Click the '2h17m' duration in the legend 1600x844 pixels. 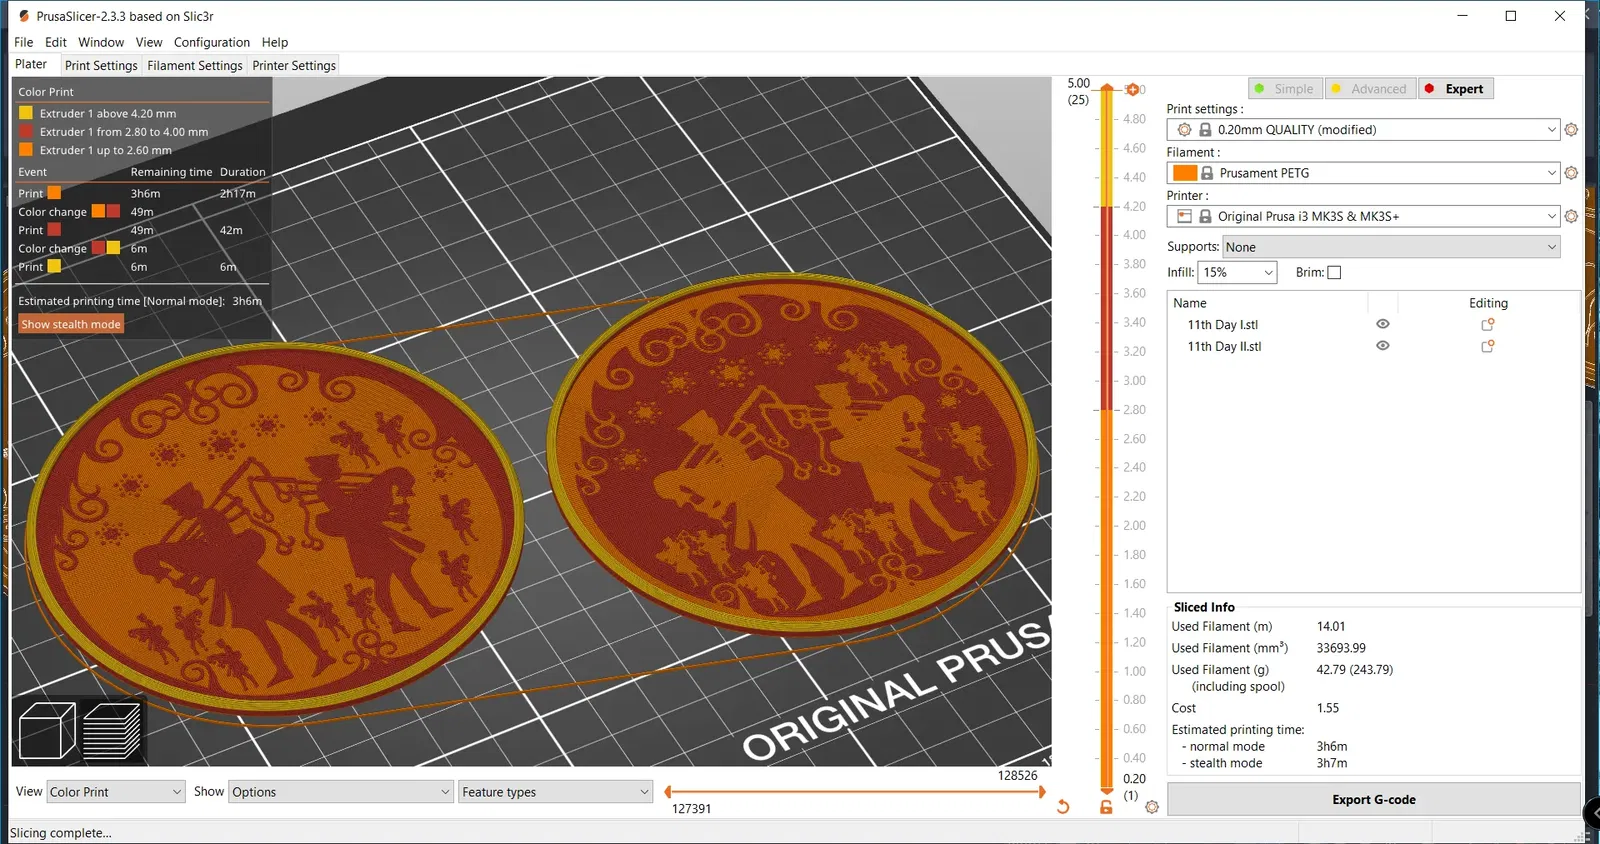pos(238,194)
